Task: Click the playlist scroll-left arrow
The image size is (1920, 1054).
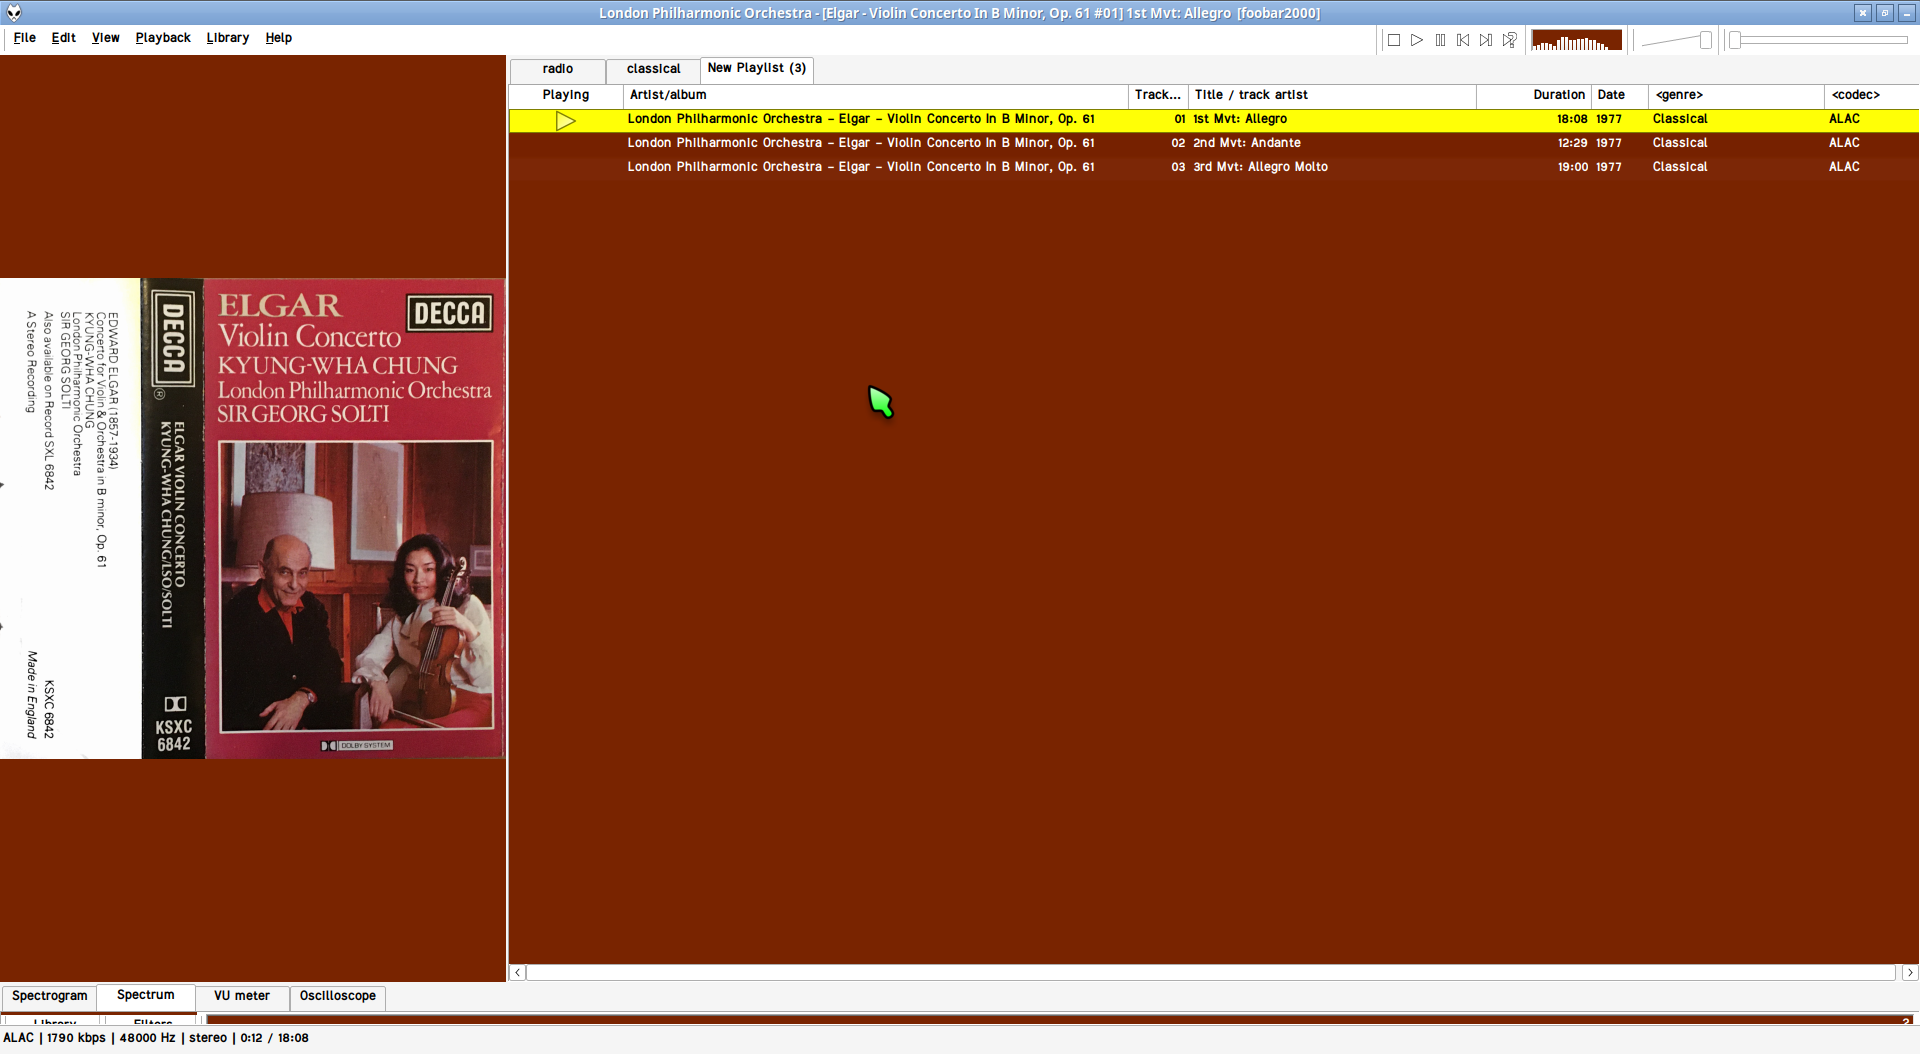Action: pos(518,972)
